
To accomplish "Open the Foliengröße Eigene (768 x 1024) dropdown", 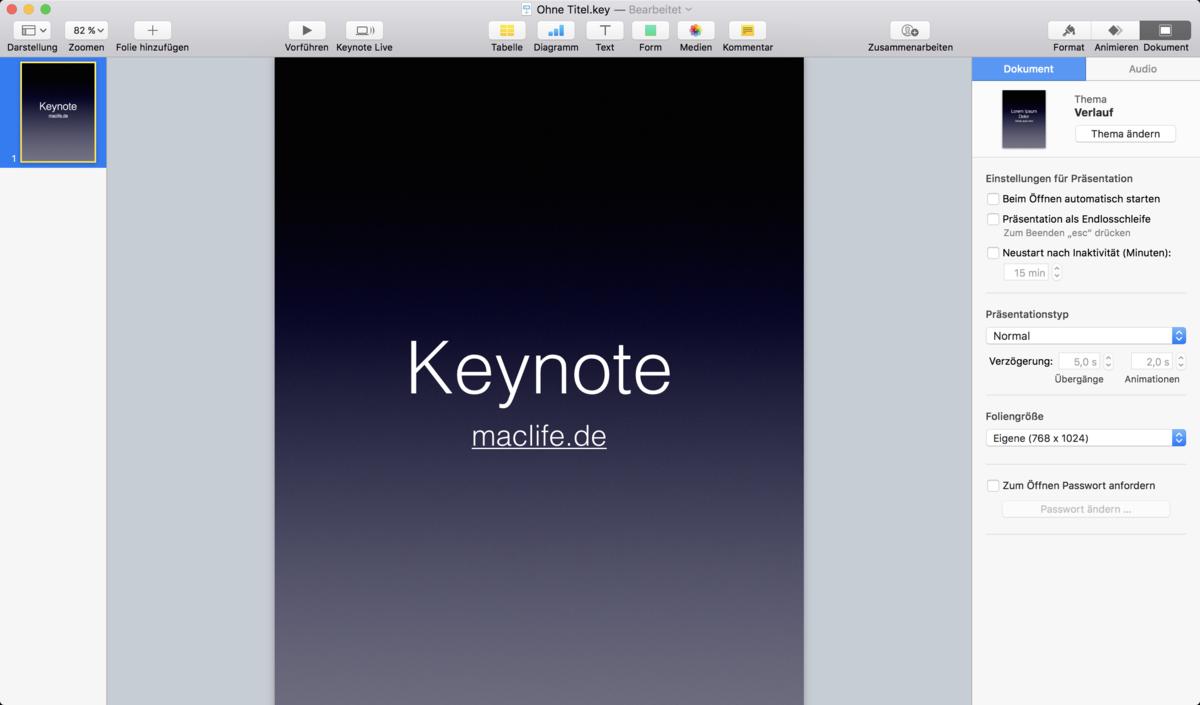I will pyautogui.click(x=1086, y=438).
